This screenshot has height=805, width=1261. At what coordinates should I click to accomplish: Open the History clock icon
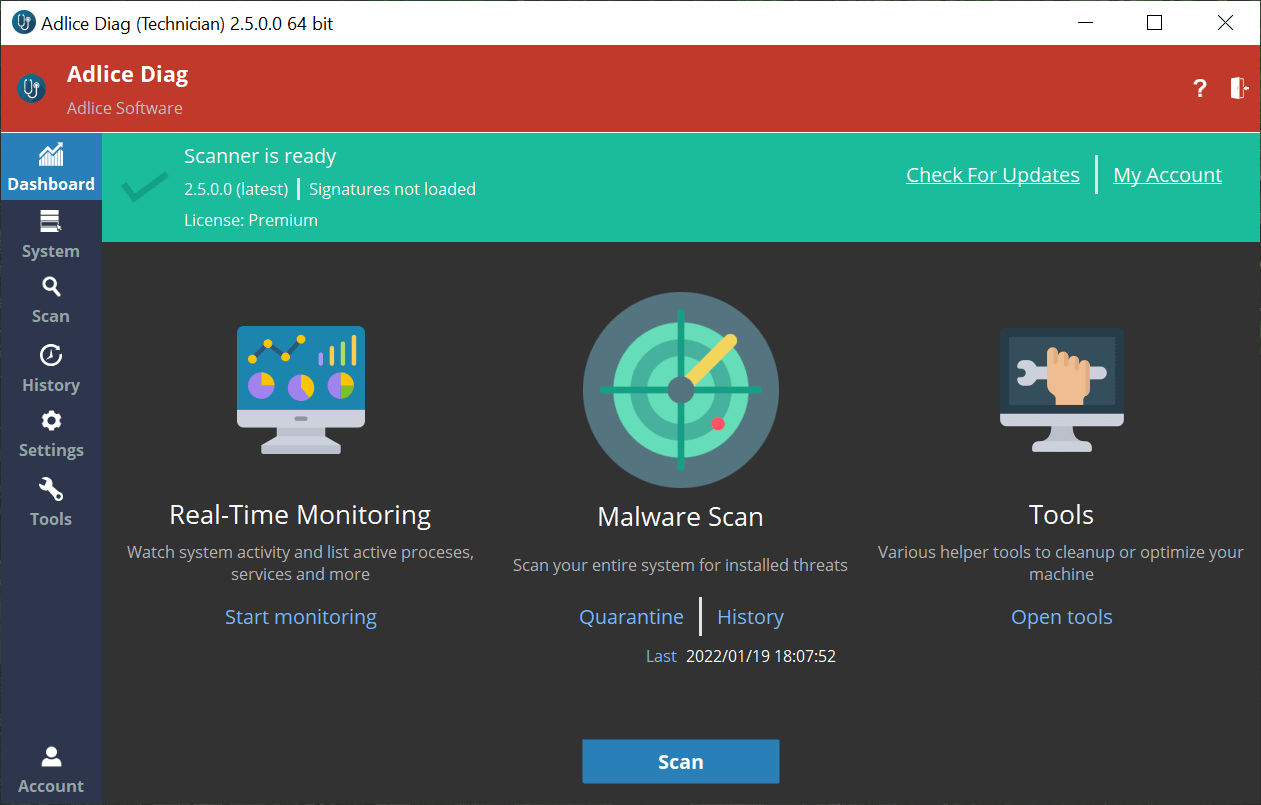(51, 356)
